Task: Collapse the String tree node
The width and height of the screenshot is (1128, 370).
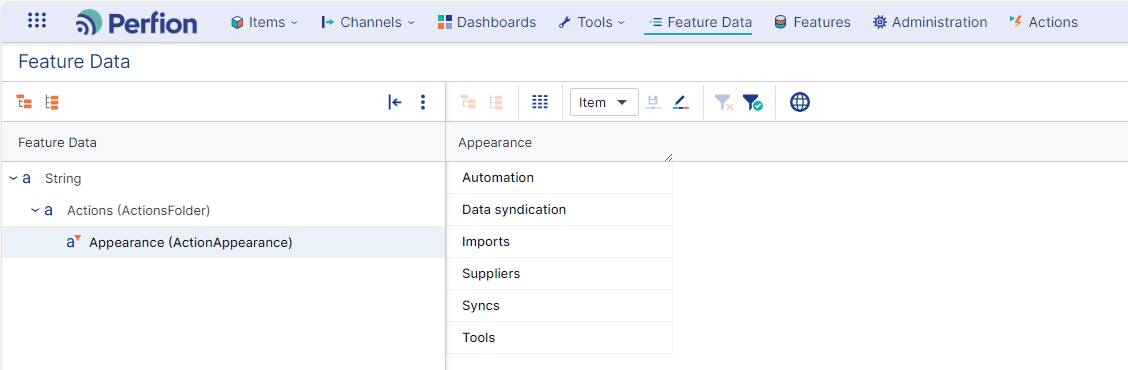Action: pos(13,178)
